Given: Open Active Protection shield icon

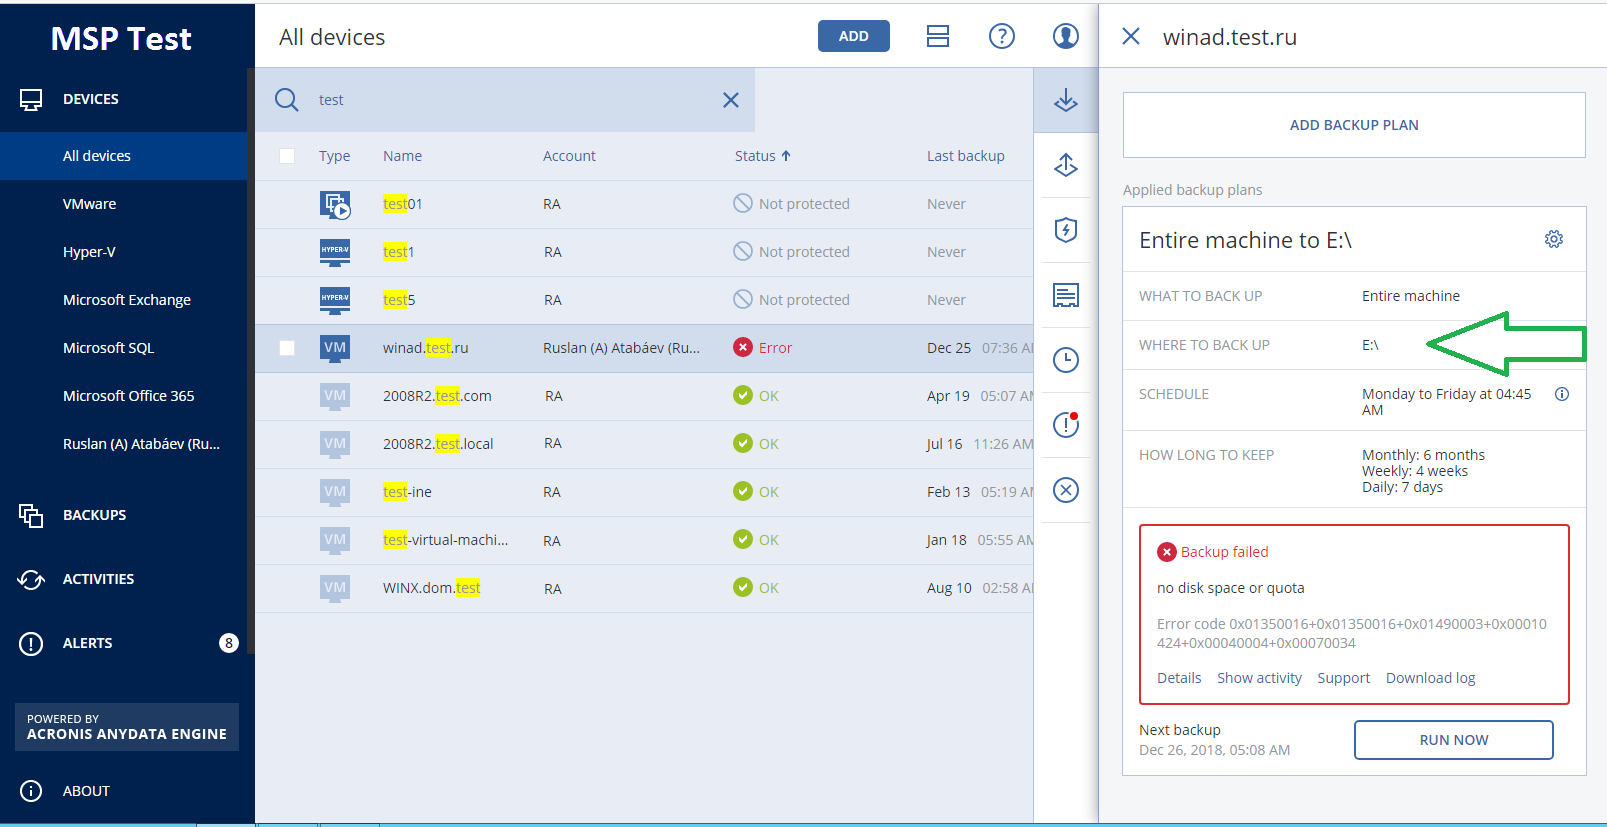Looking at the screenshot, I should (1066, 230).
